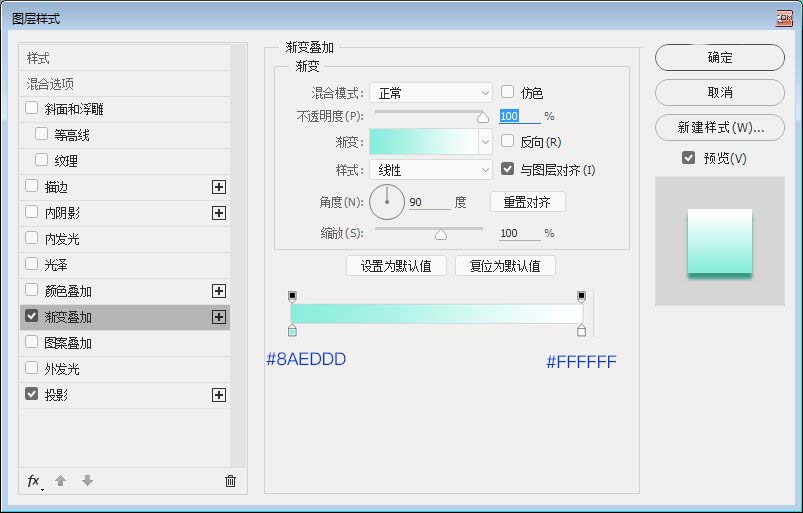Viewport: 803px width, 513px height.
Task: Click the plus icon beside 渐变叠加
Action: tap(219, 317)
